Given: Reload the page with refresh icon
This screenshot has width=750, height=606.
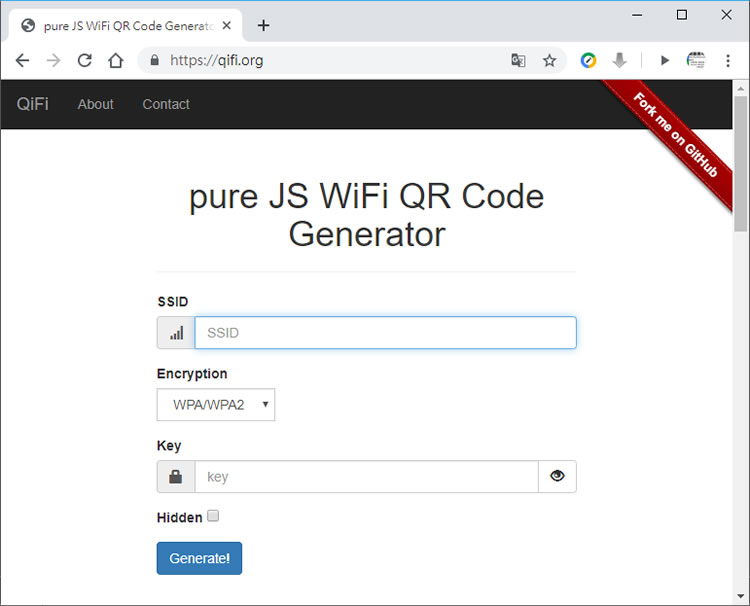Looking at the screenshot, I should point(85,60).
